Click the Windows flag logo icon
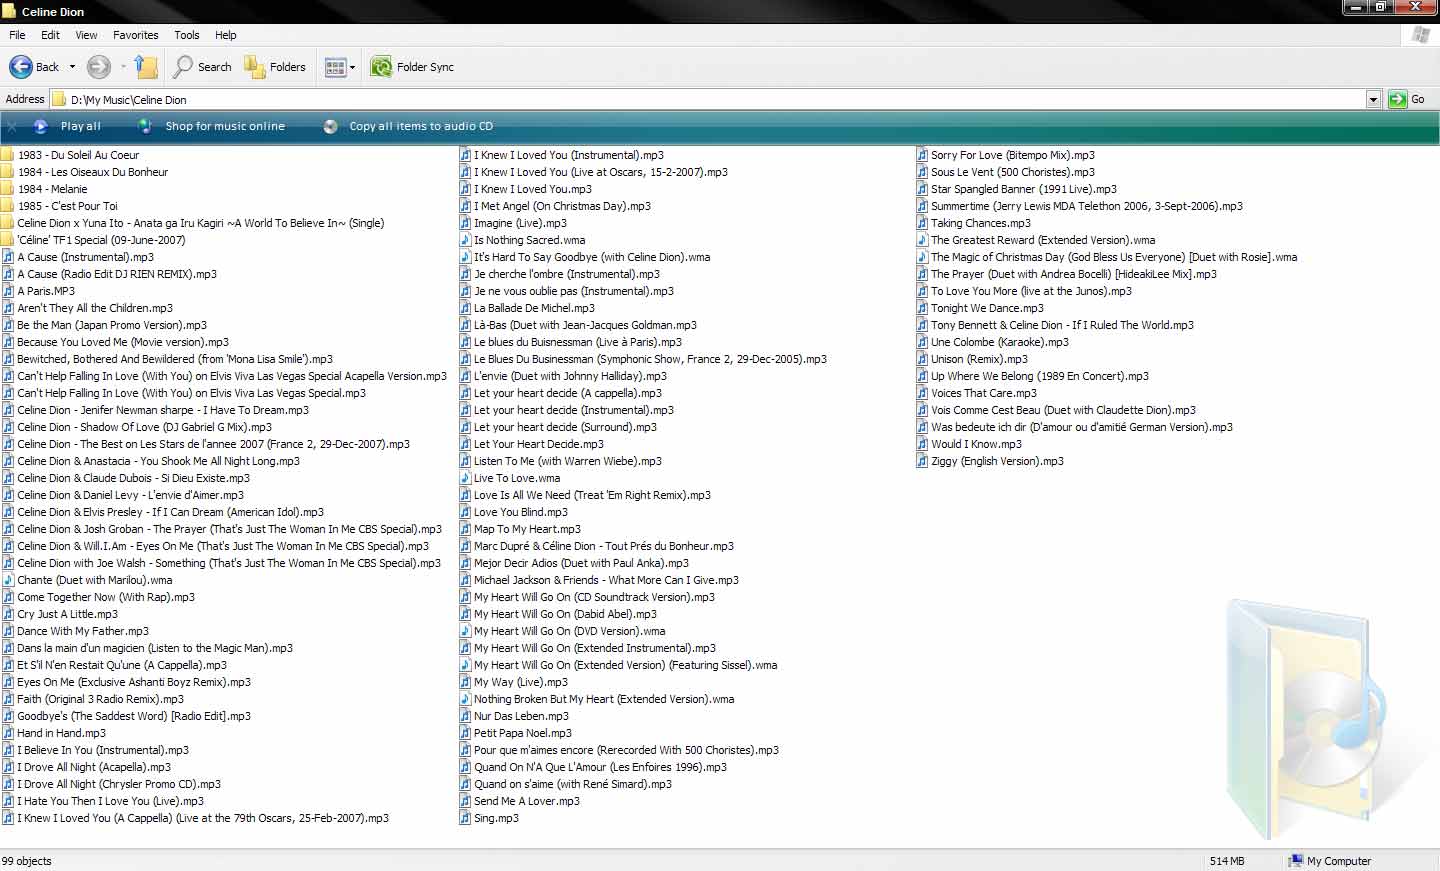Image resolution: width=1440 pixels, height=871 pixels. pos(1420,35)
